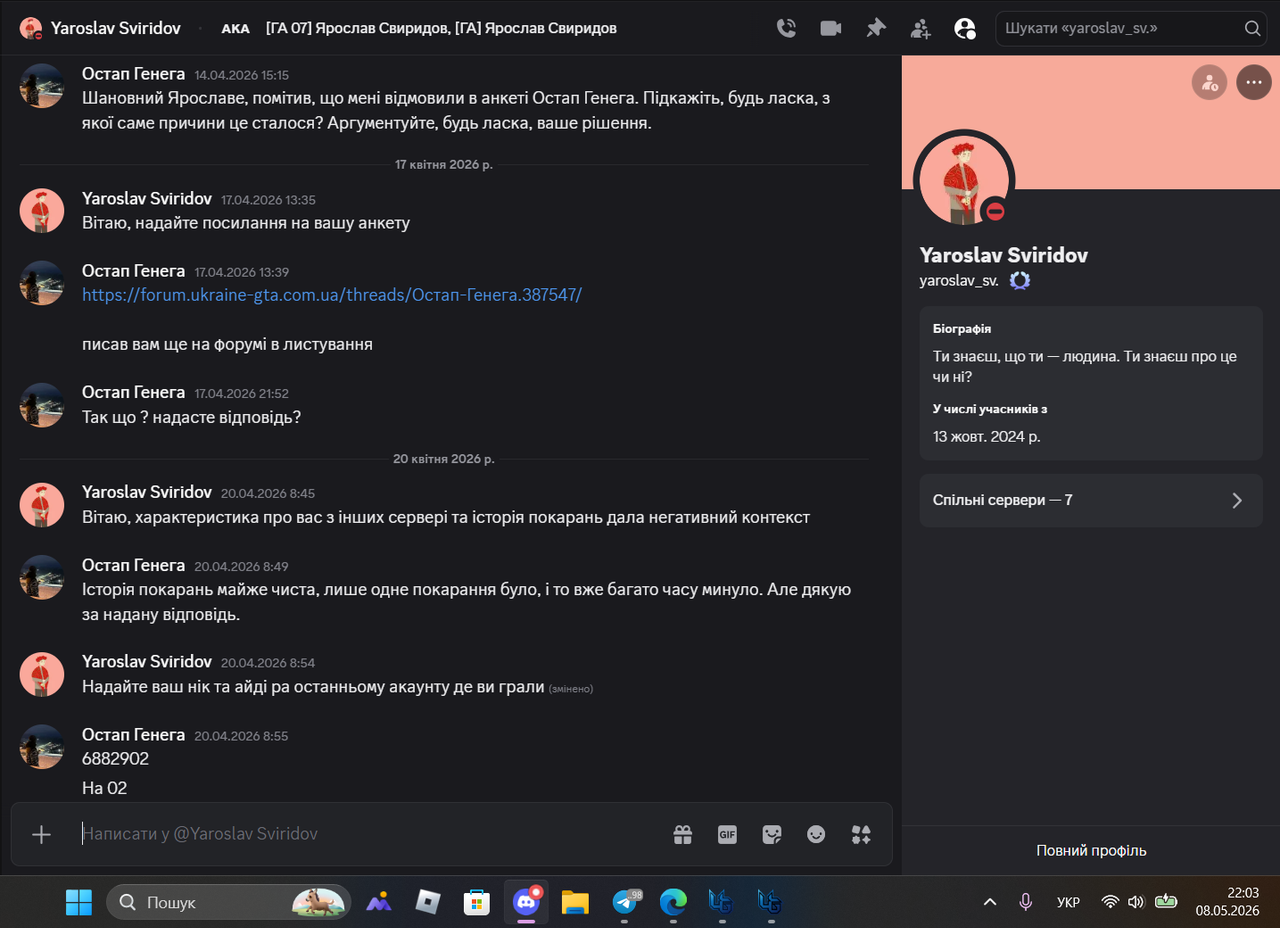Open pinned messages in the header
The width and height of the screenshot is (1280, 928).
tap(876, 28)
